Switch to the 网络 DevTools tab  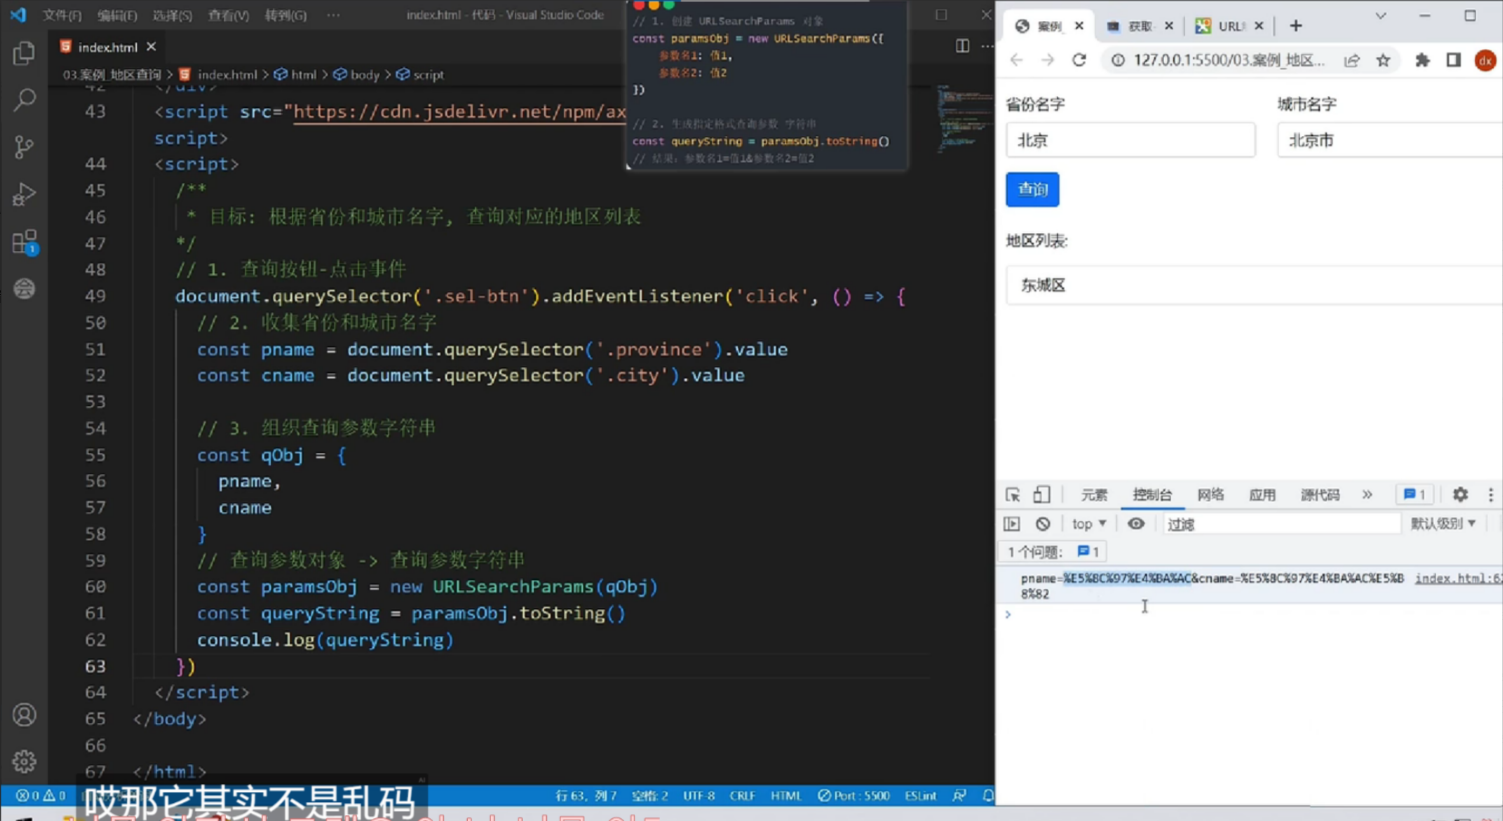(x=1210, y=494)
